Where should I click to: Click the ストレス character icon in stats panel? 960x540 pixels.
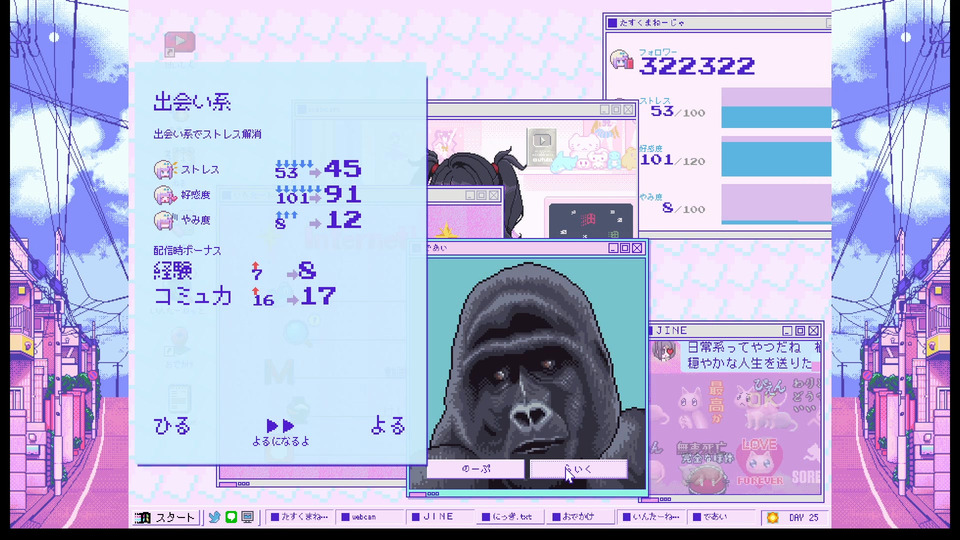[165, 169]
